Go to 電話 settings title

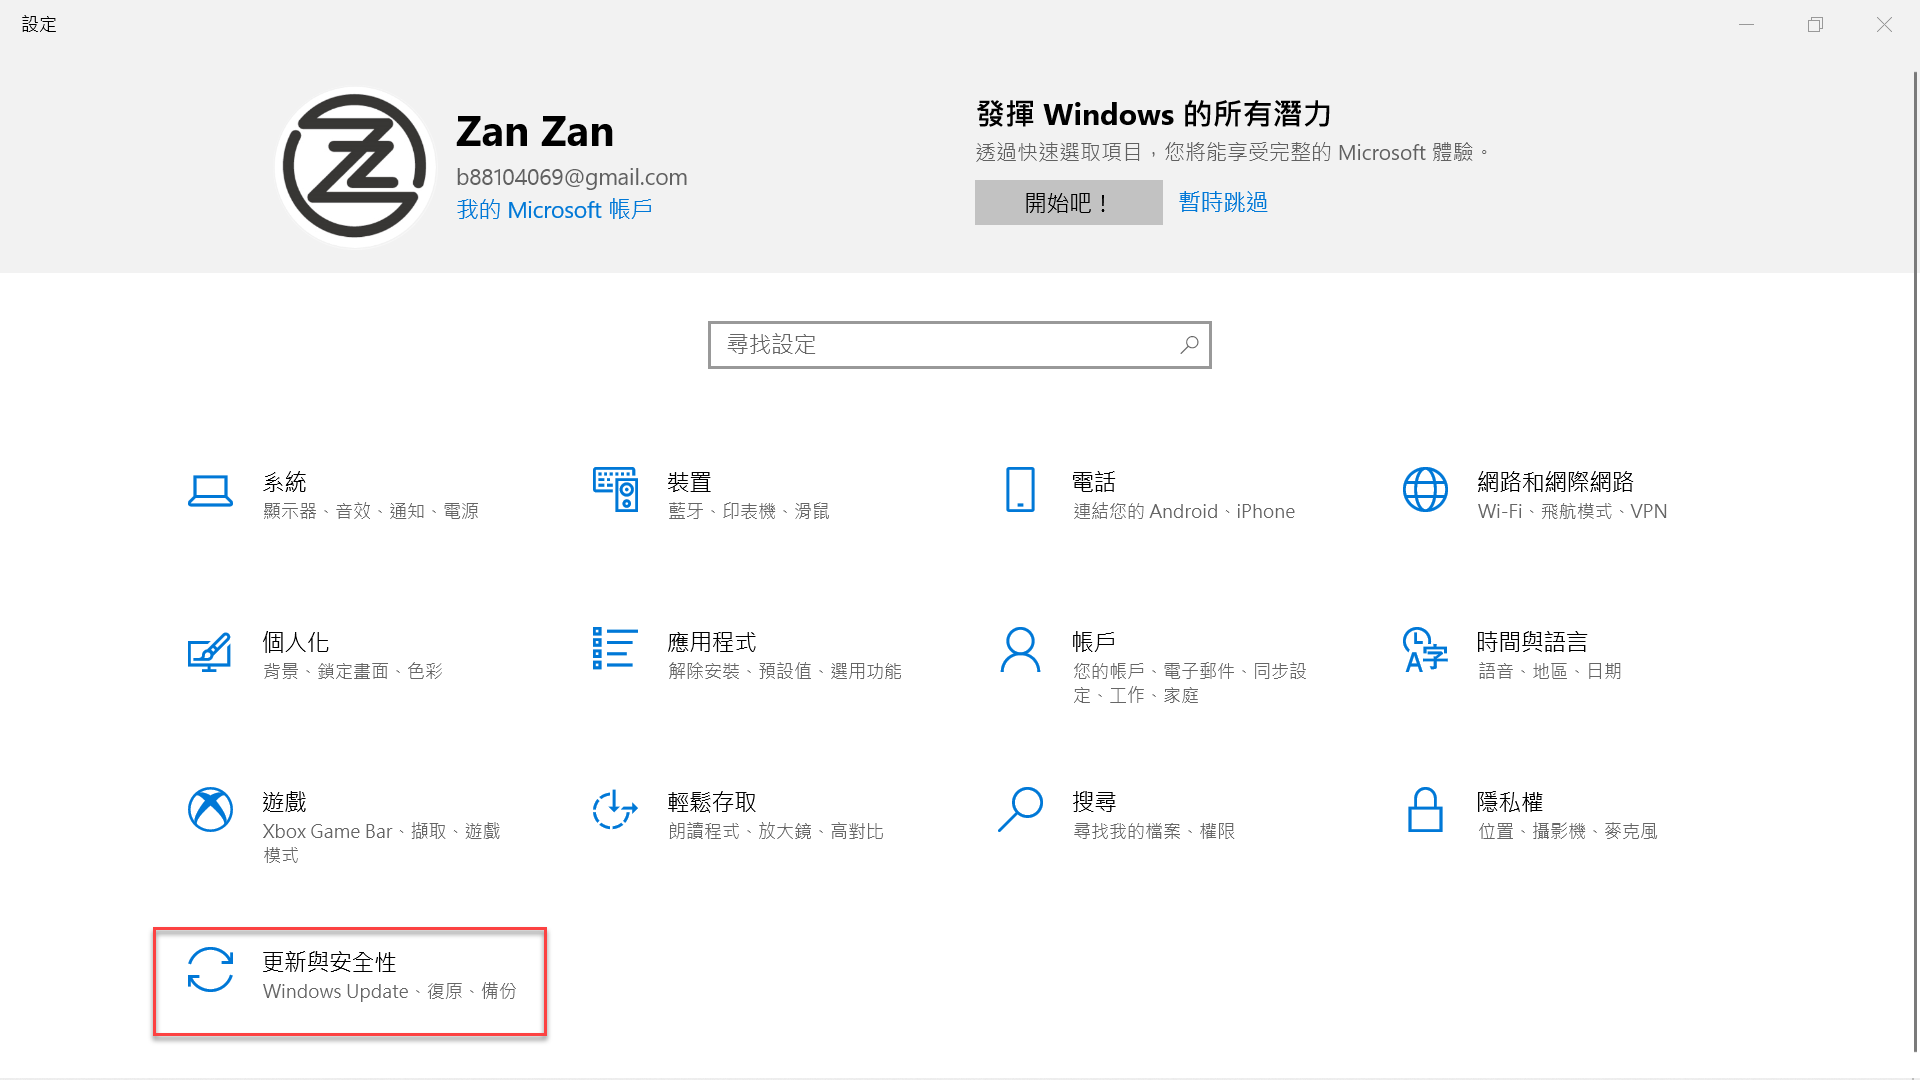click(x=1094, y=482)
